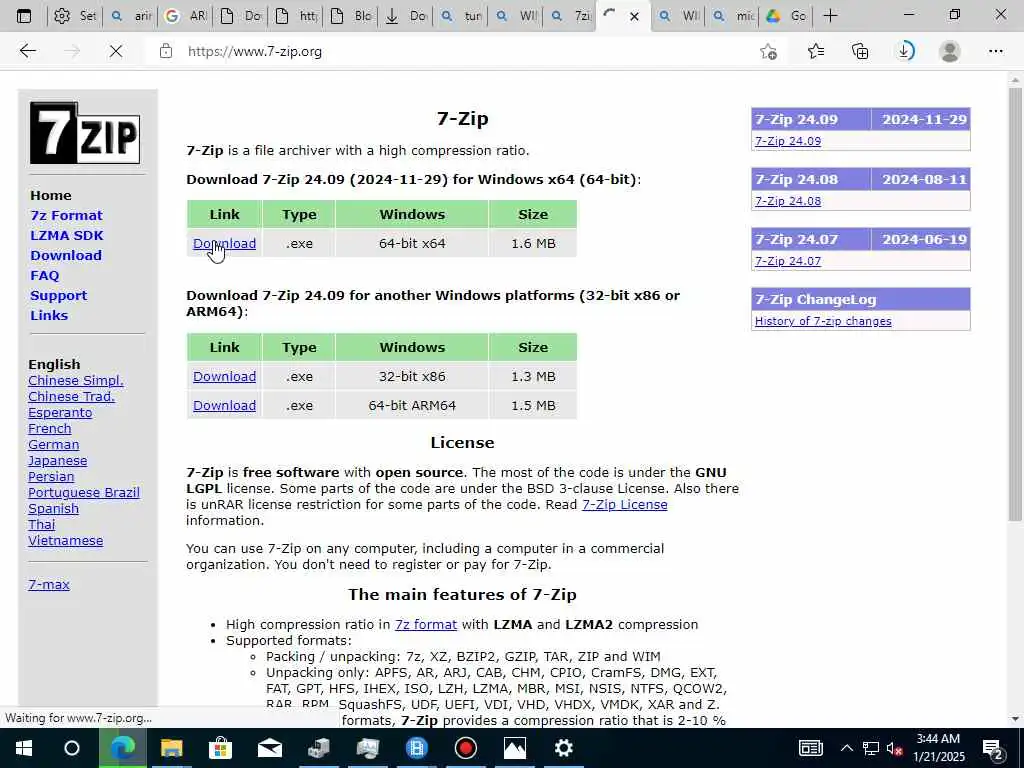The height and width of the screenshot is (768, 1024).
Task: Show the browser Downloads panel
Action: pos(905,51)
